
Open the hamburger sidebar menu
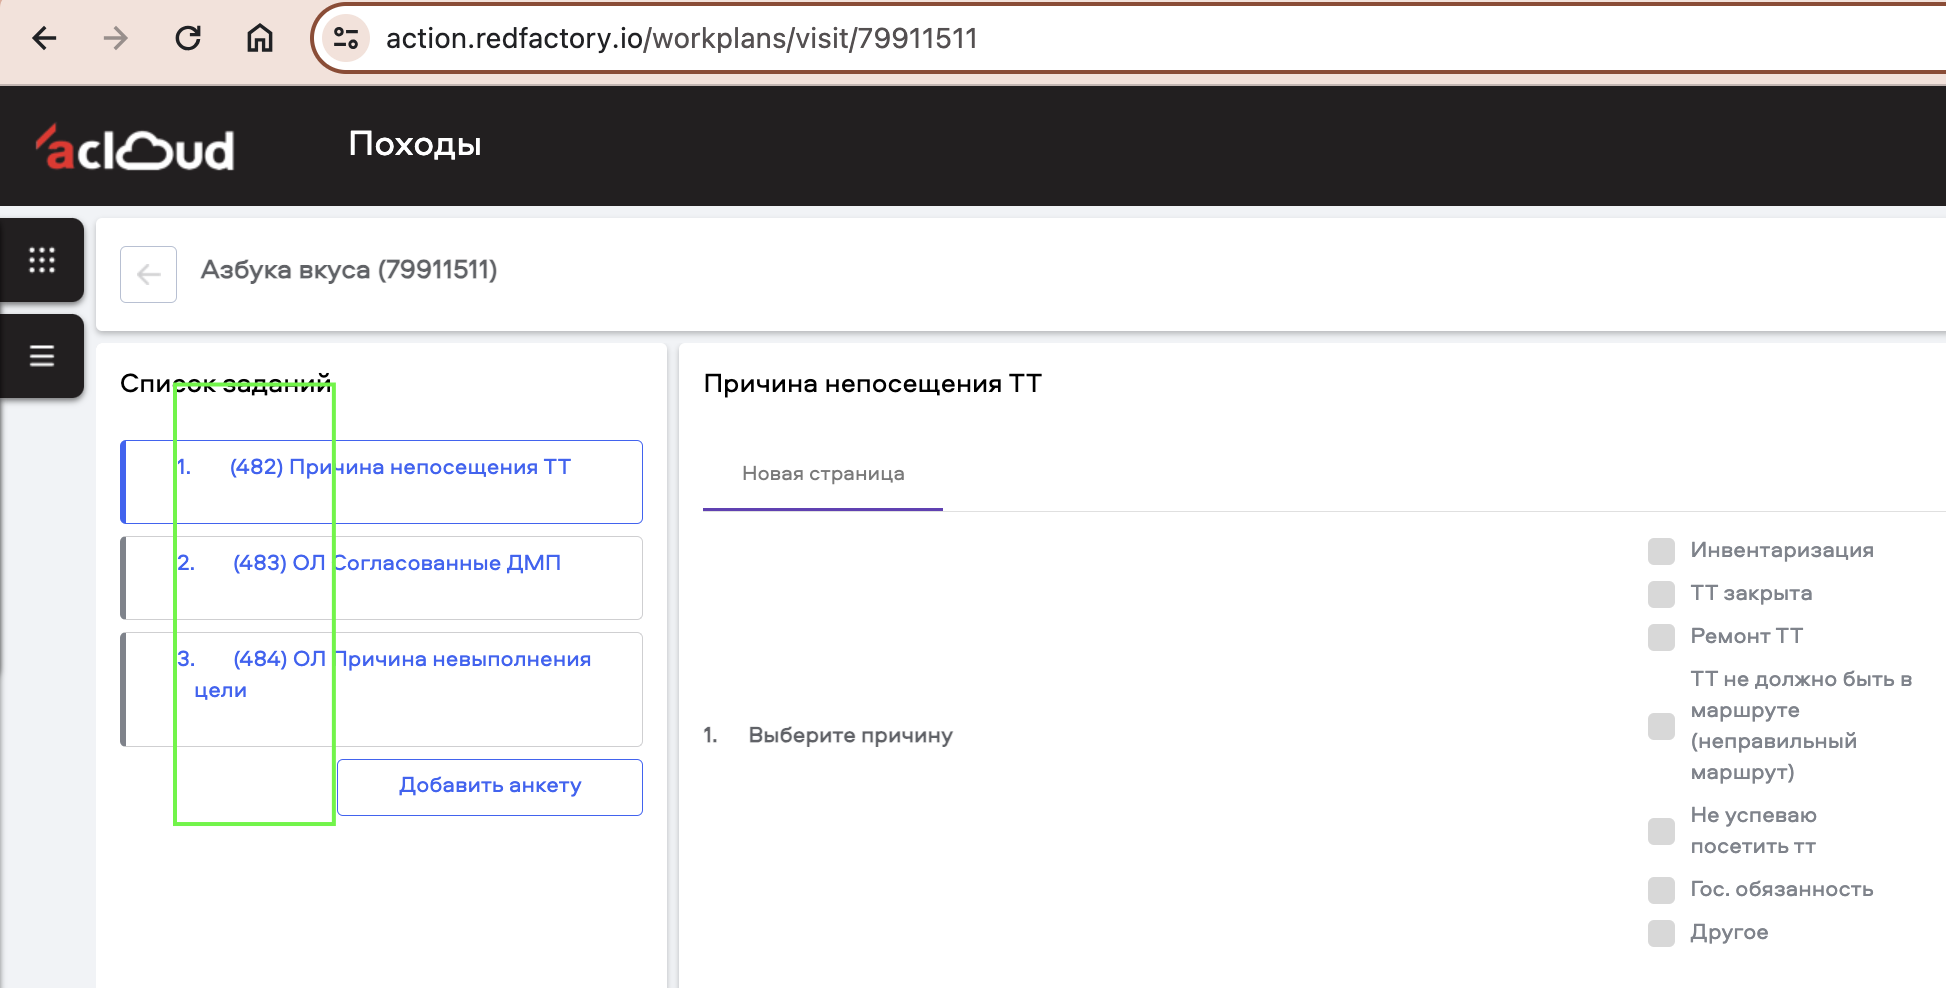[x=42, y=356]
